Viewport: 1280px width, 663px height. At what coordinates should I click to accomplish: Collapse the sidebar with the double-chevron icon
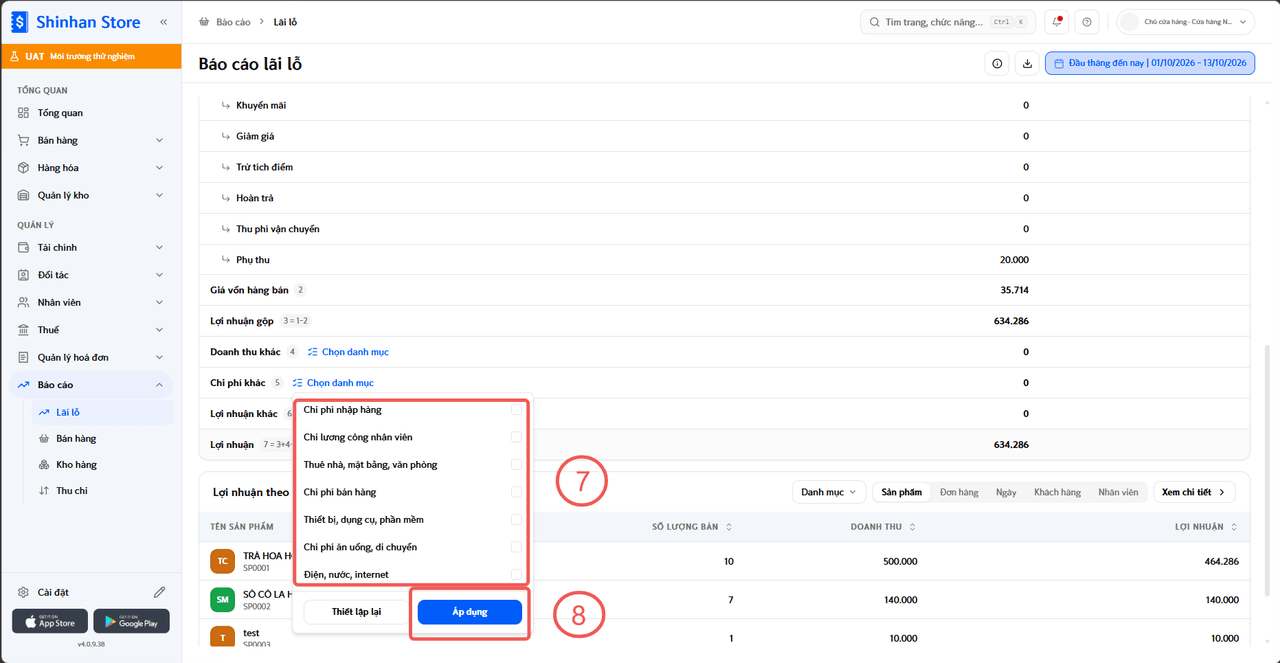(164, 22)
